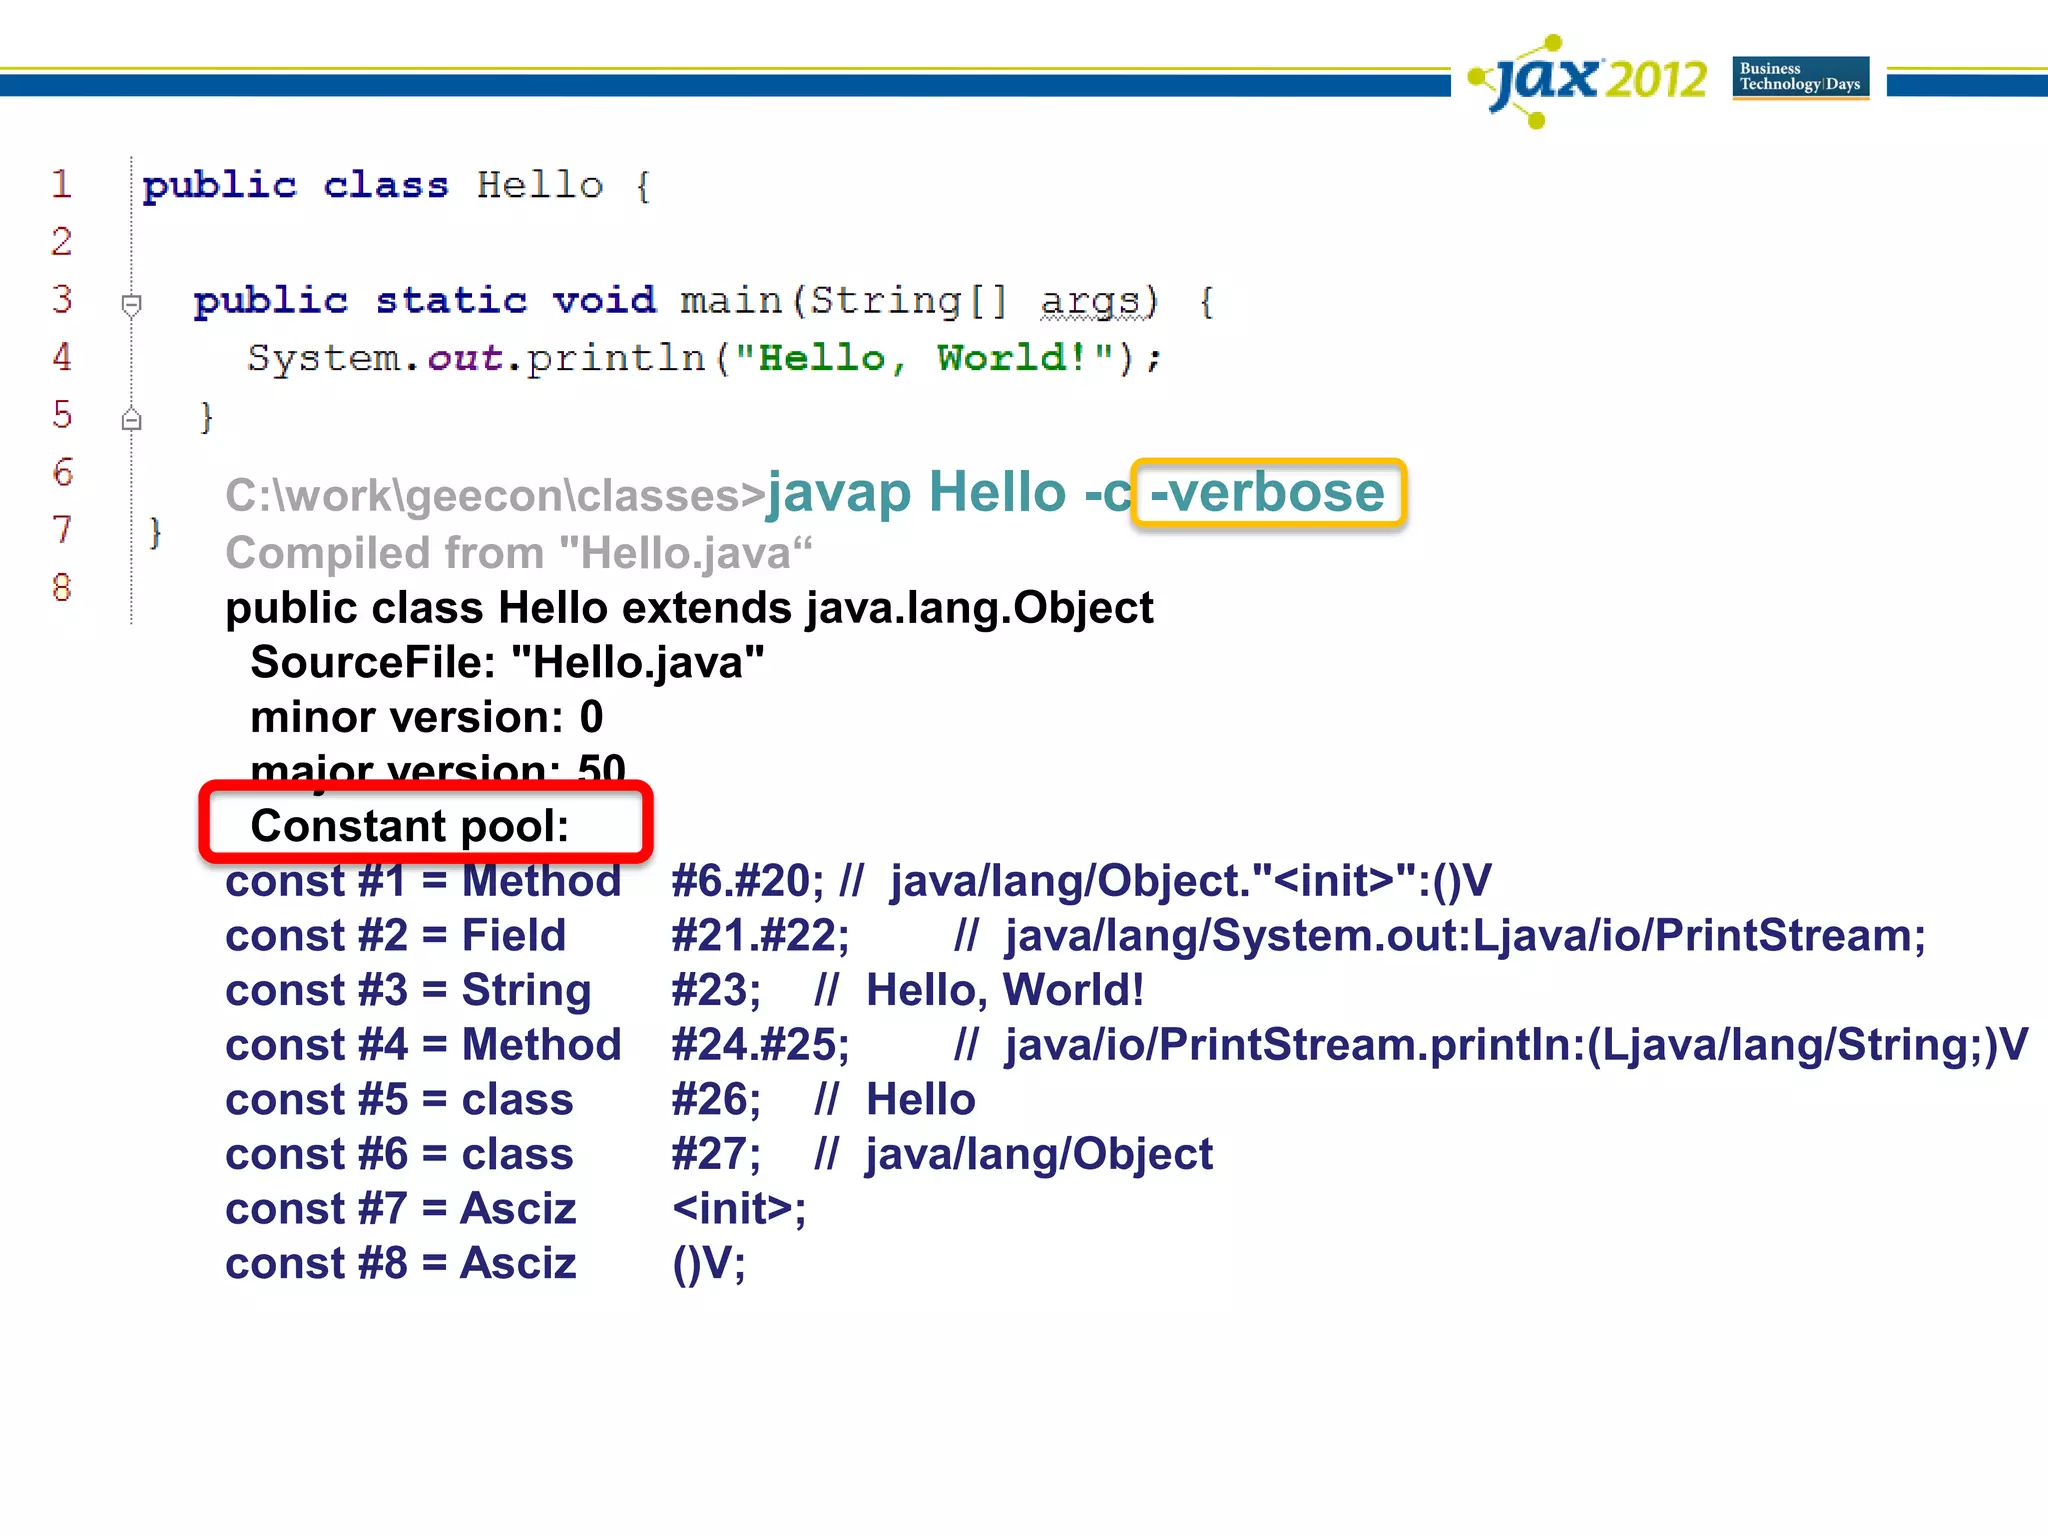Image resolution: width=2048 pixels, height=1536 pixels.
Task: Click the highlighted -verbose option box
Action: tap(1268, 493)
